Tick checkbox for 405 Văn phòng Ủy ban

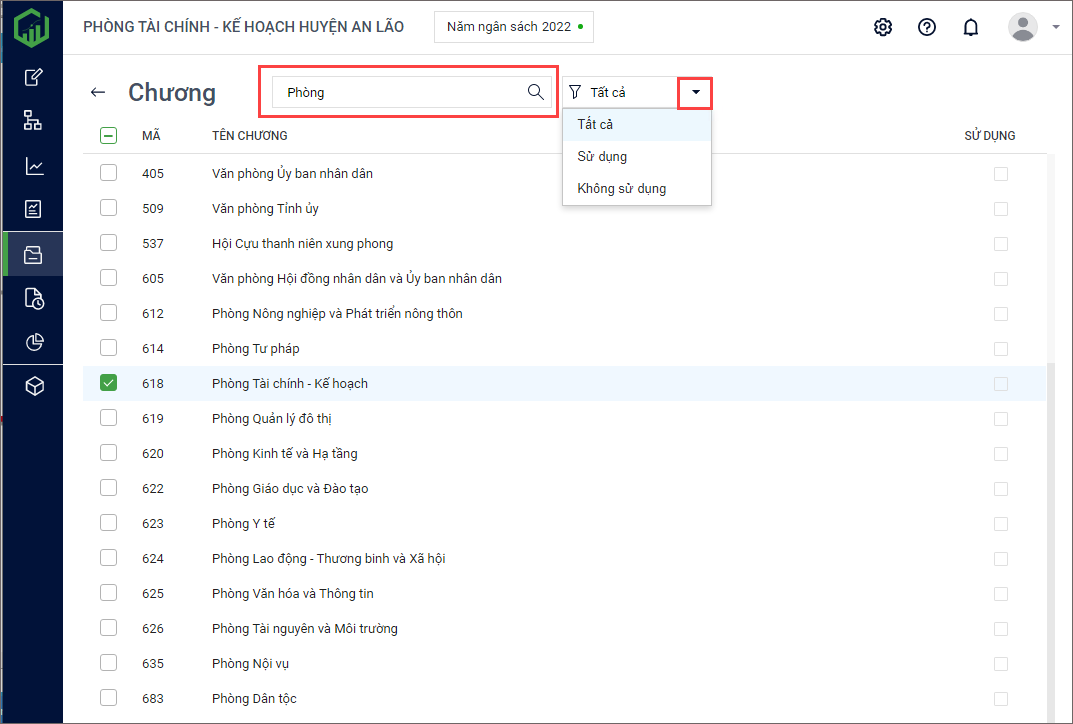click(x=109, y=173)
